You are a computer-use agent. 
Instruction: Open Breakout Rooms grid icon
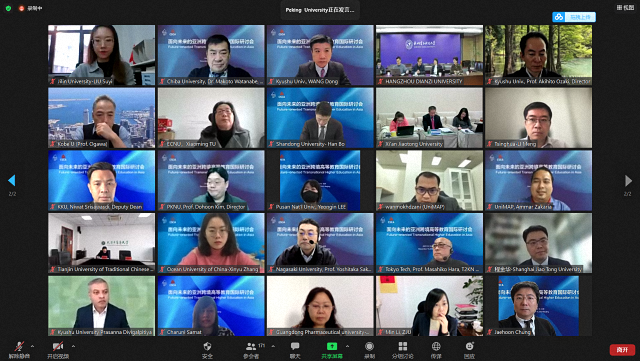point(402,350)
